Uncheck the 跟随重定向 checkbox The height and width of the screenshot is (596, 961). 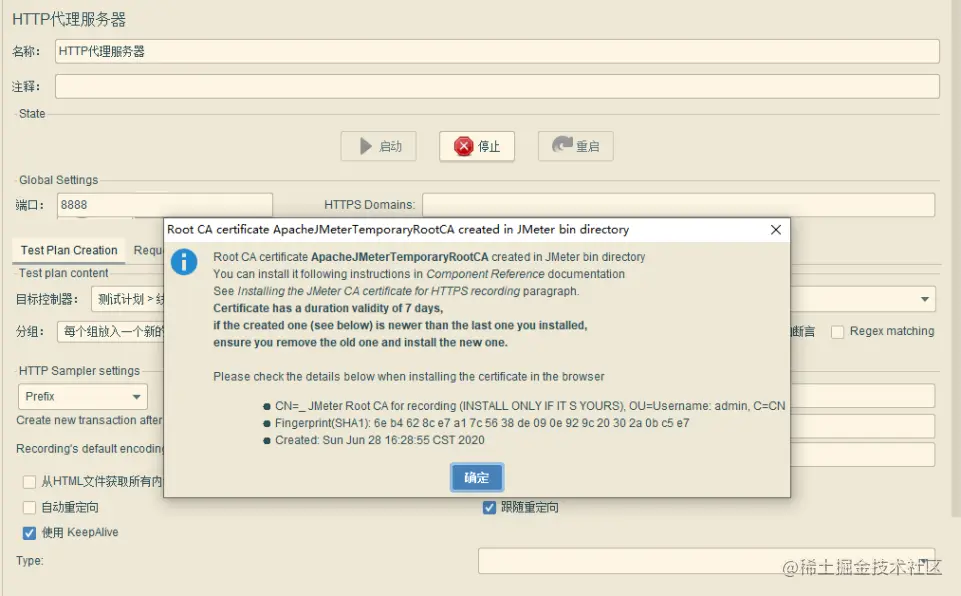489,508
